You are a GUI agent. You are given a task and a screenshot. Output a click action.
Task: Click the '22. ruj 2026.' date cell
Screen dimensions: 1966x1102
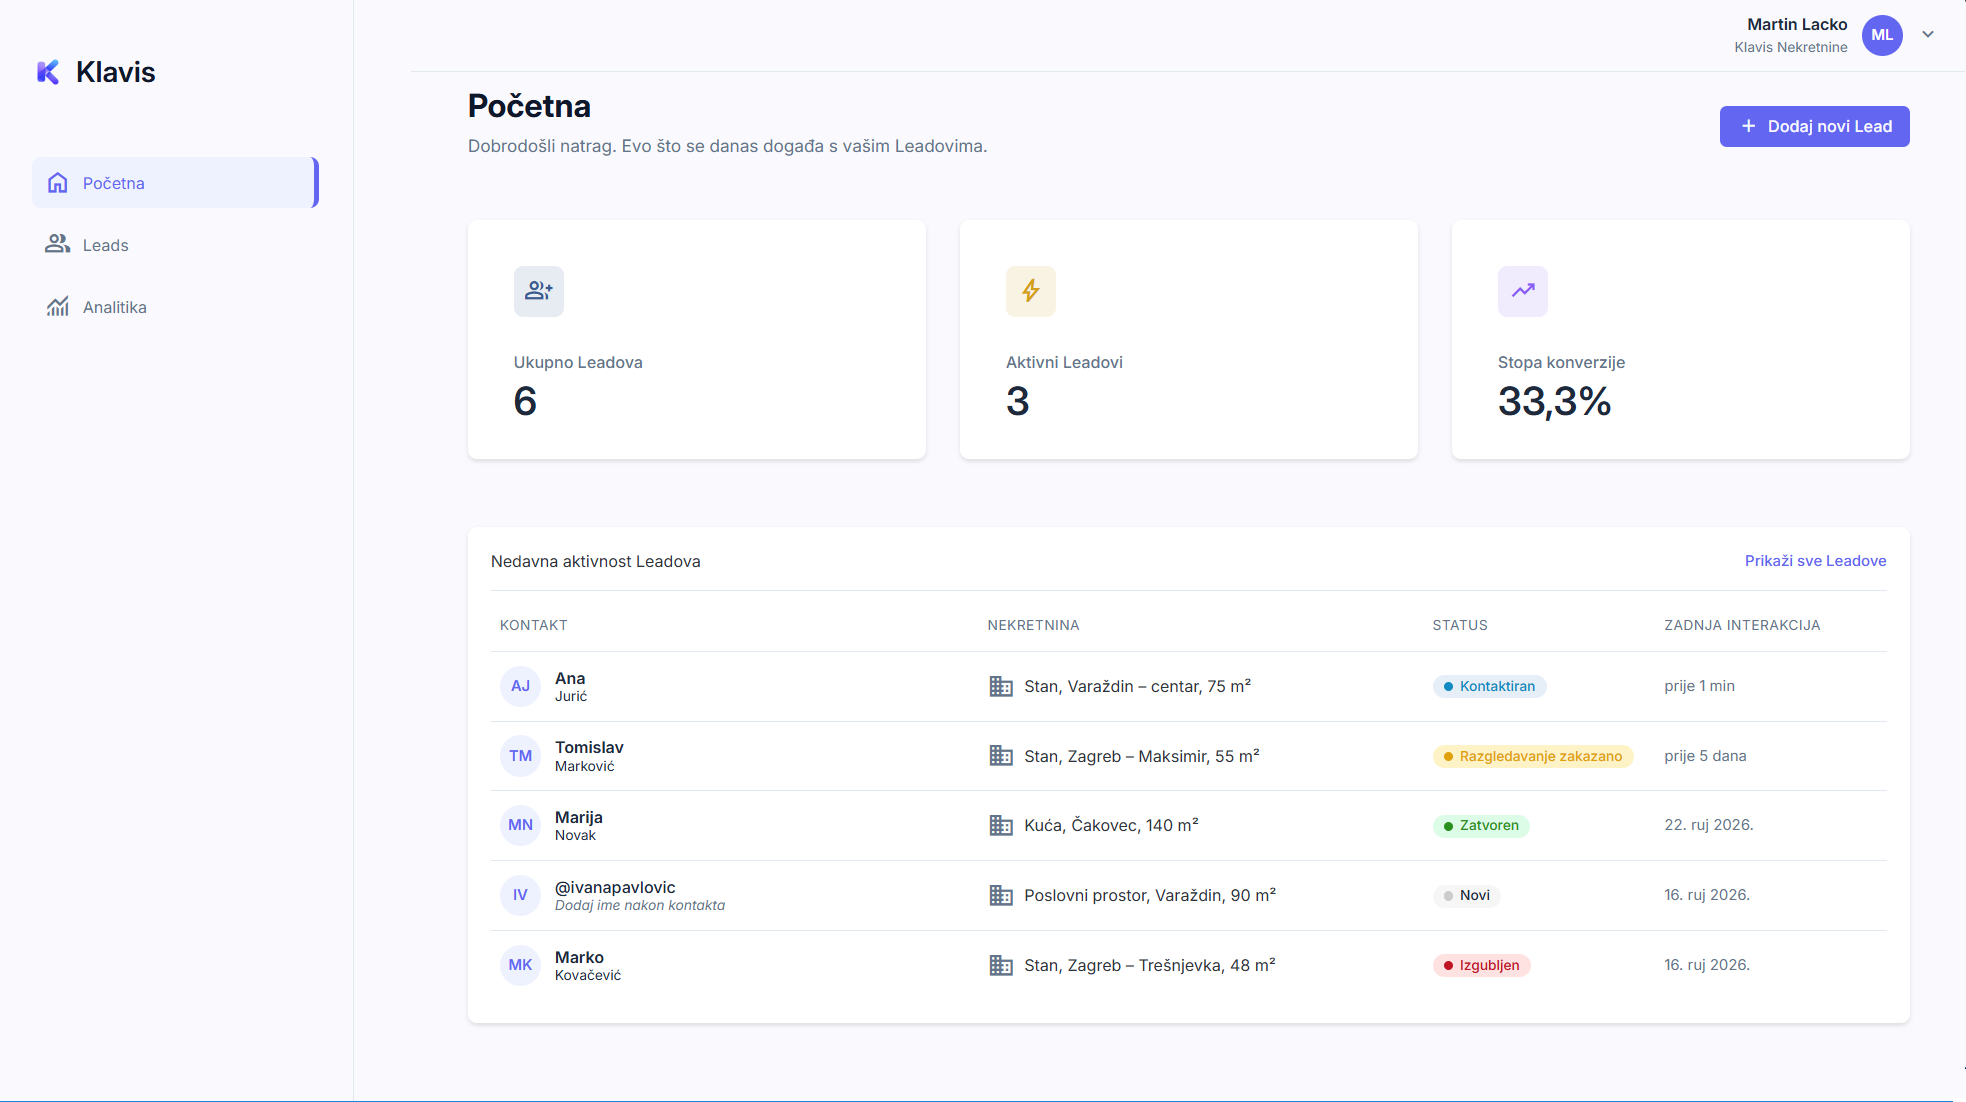pos(1709,825)
